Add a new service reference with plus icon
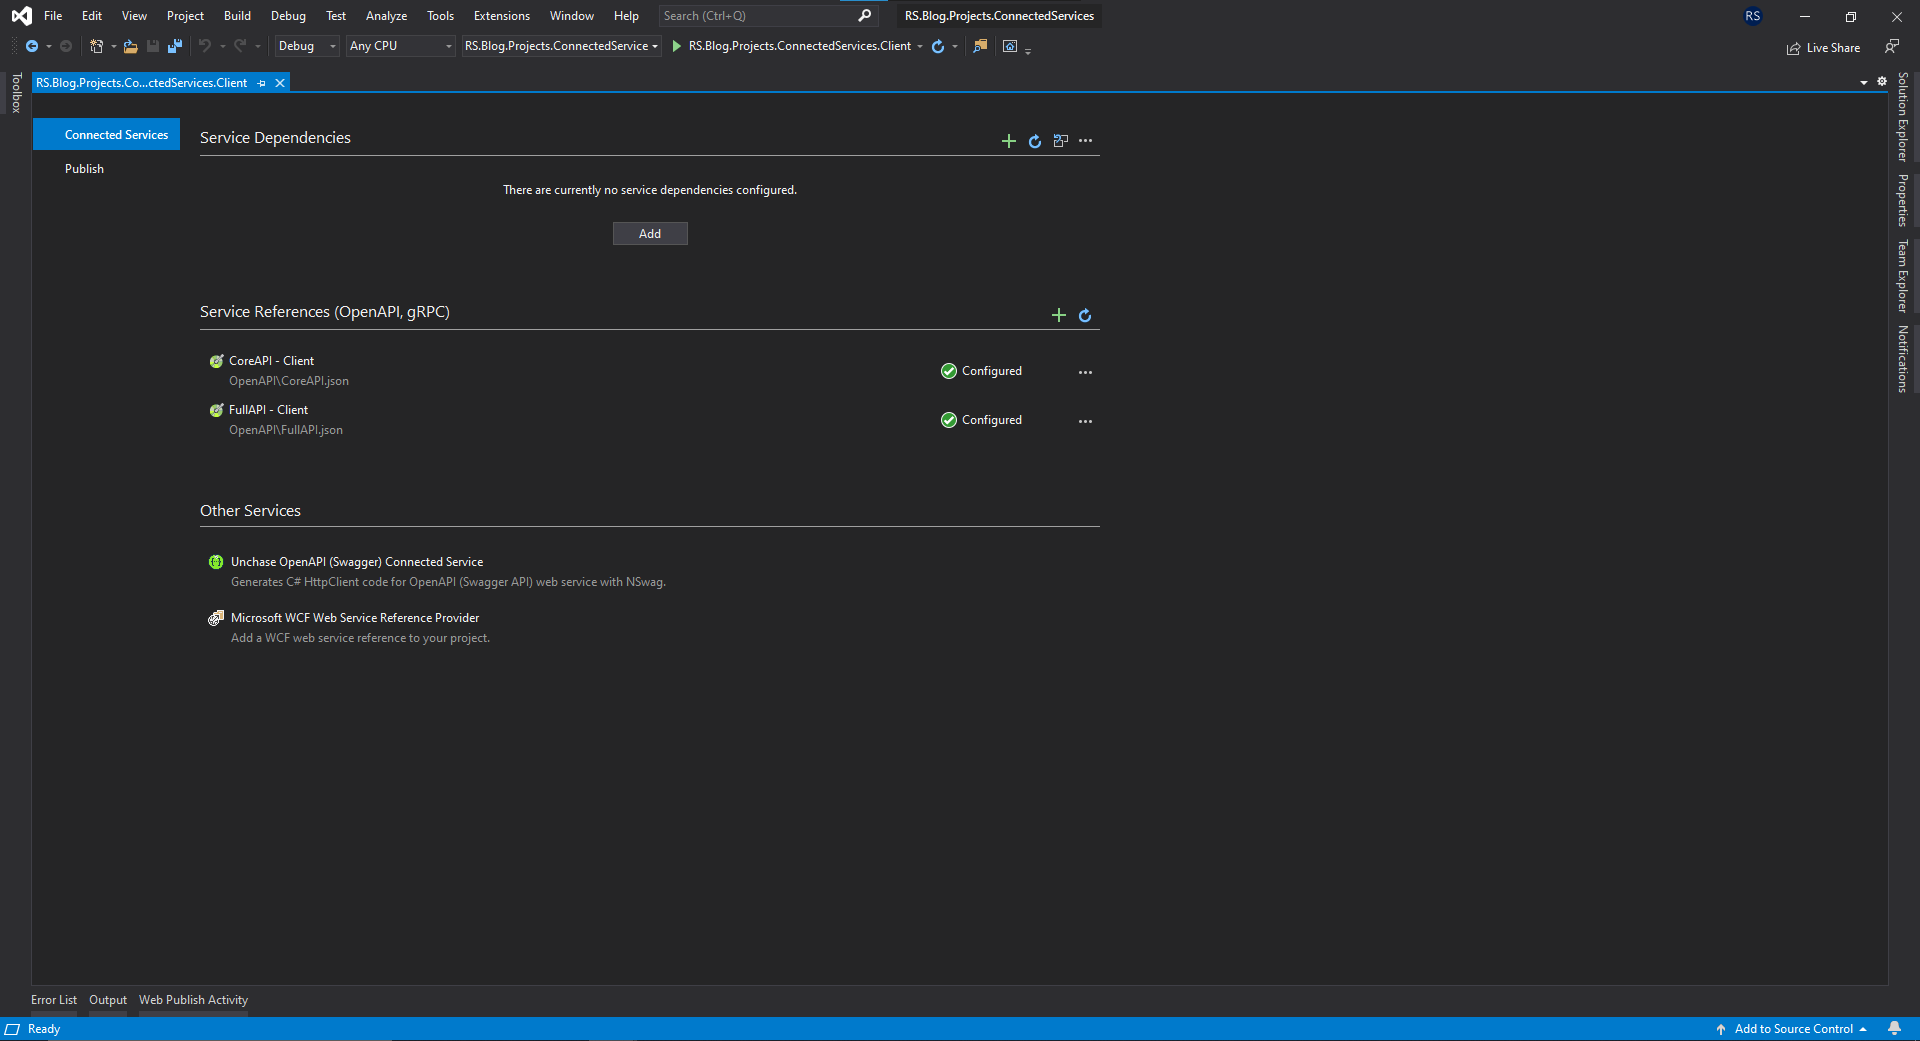The width and height of the screenshot is (1920, 1041). point(1059,315)
